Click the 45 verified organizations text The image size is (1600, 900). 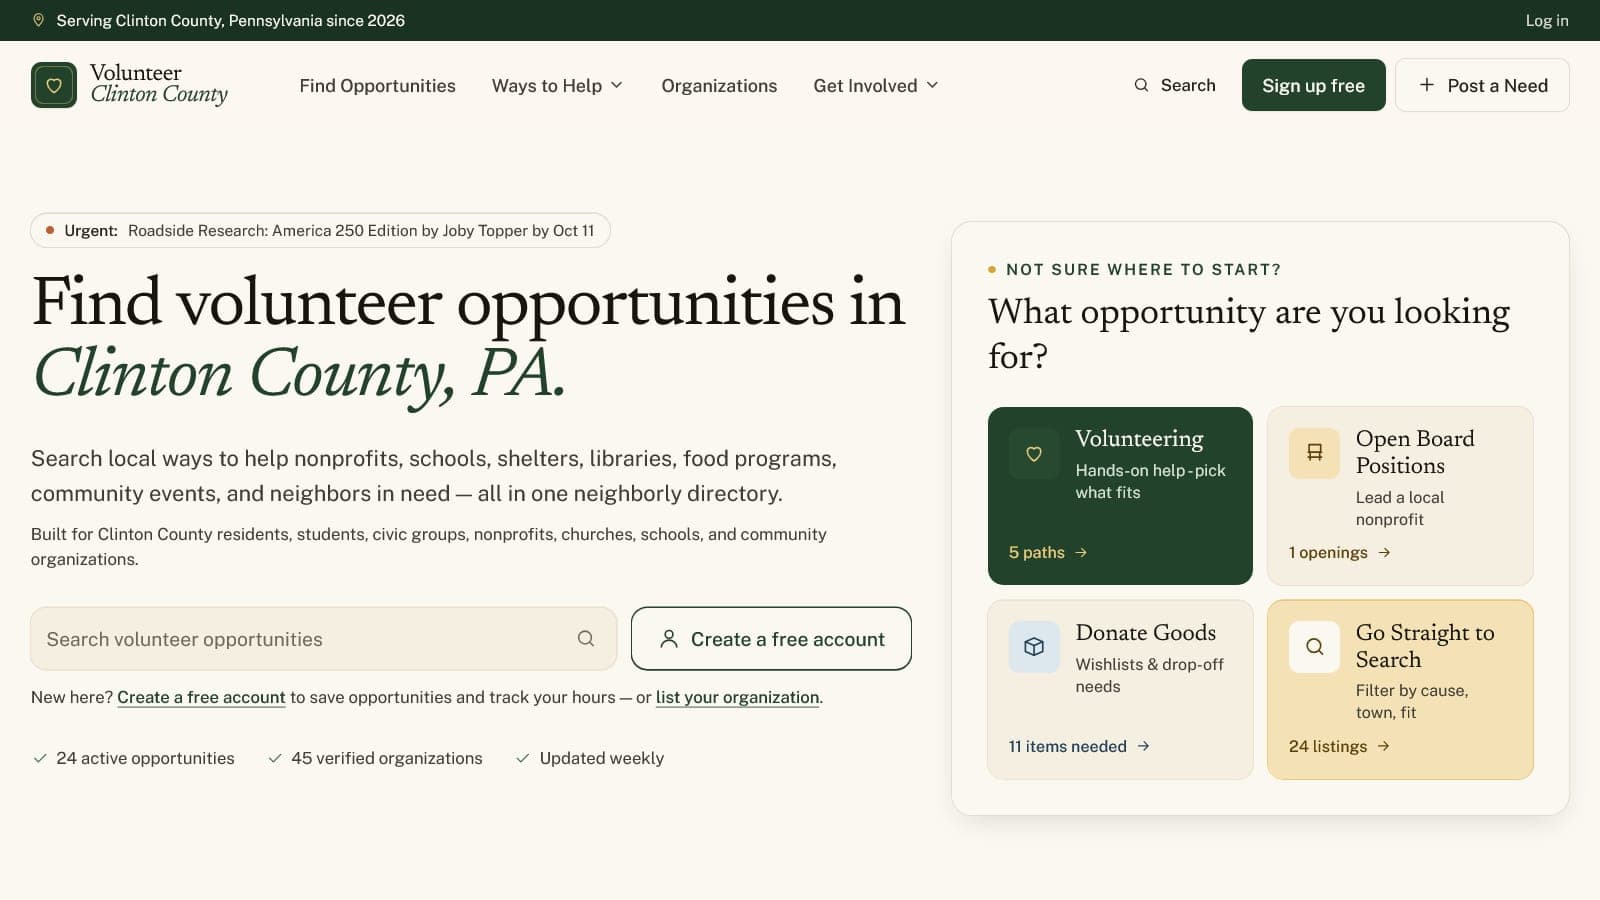click(x=386, y=758)
